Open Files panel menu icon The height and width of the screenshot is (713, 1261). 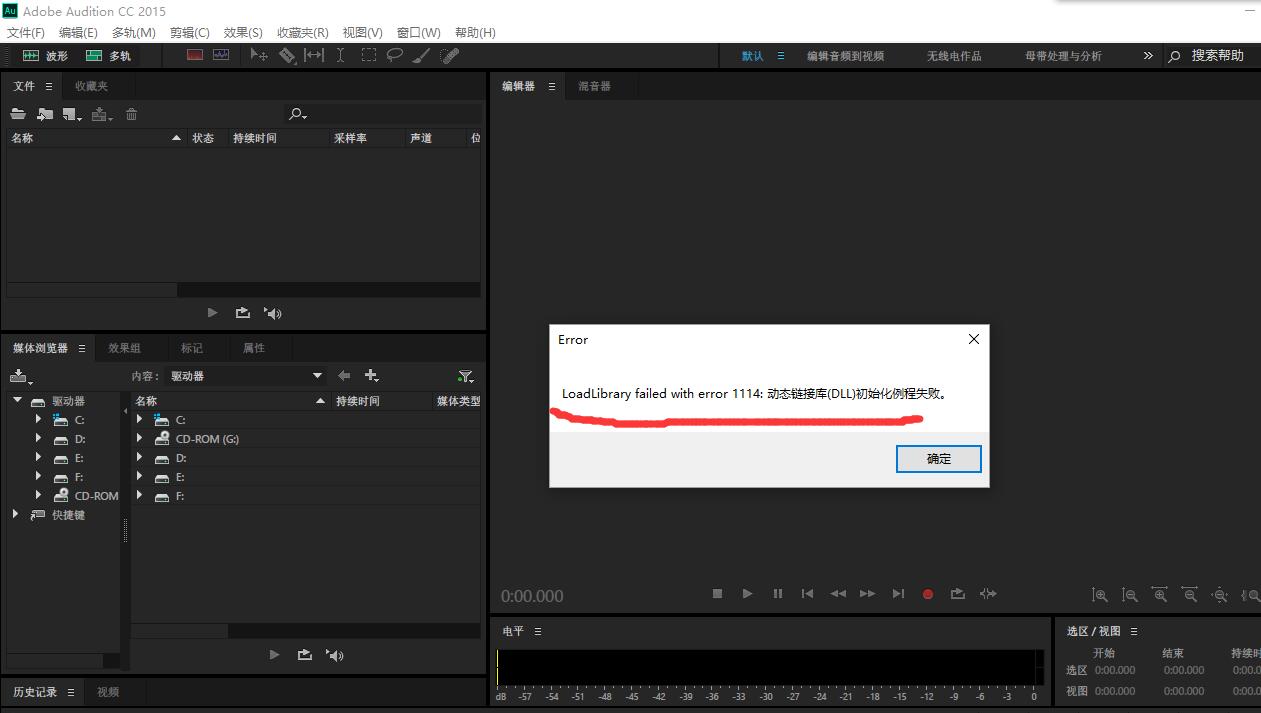(48, 86)
